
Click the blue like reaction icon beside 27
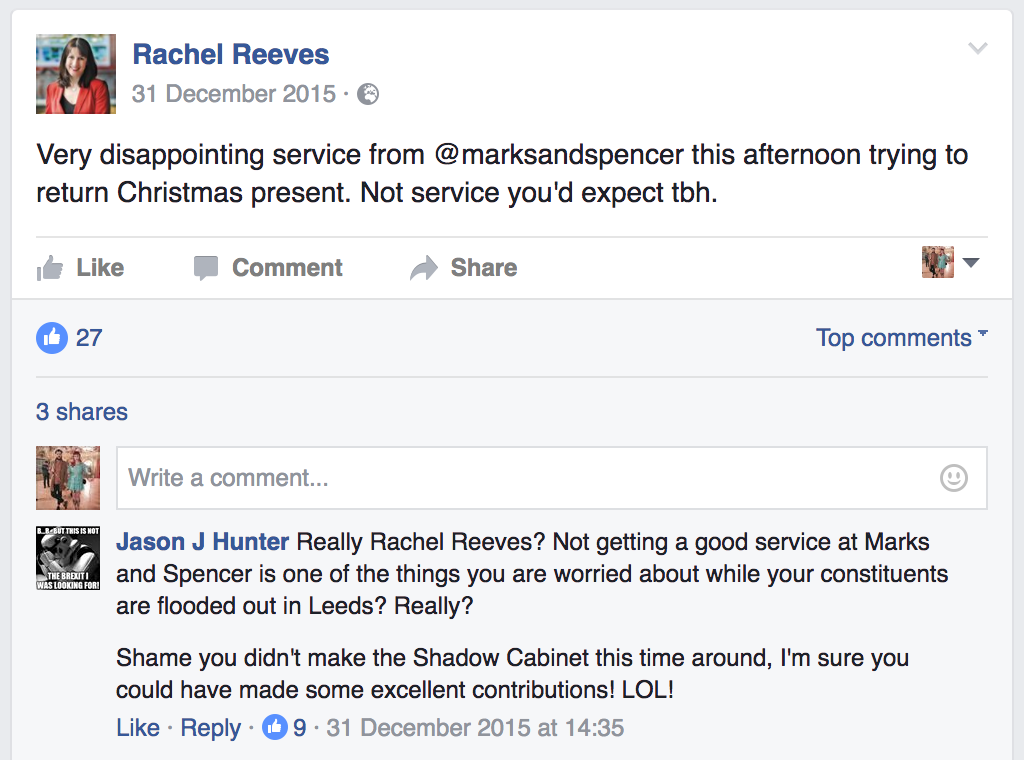[52, 338]
